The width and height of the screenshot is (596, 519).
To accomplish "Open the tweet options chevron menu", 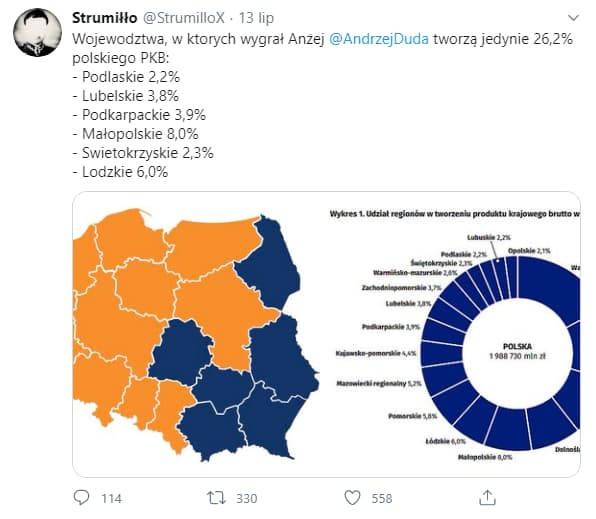I will point(573,17).
